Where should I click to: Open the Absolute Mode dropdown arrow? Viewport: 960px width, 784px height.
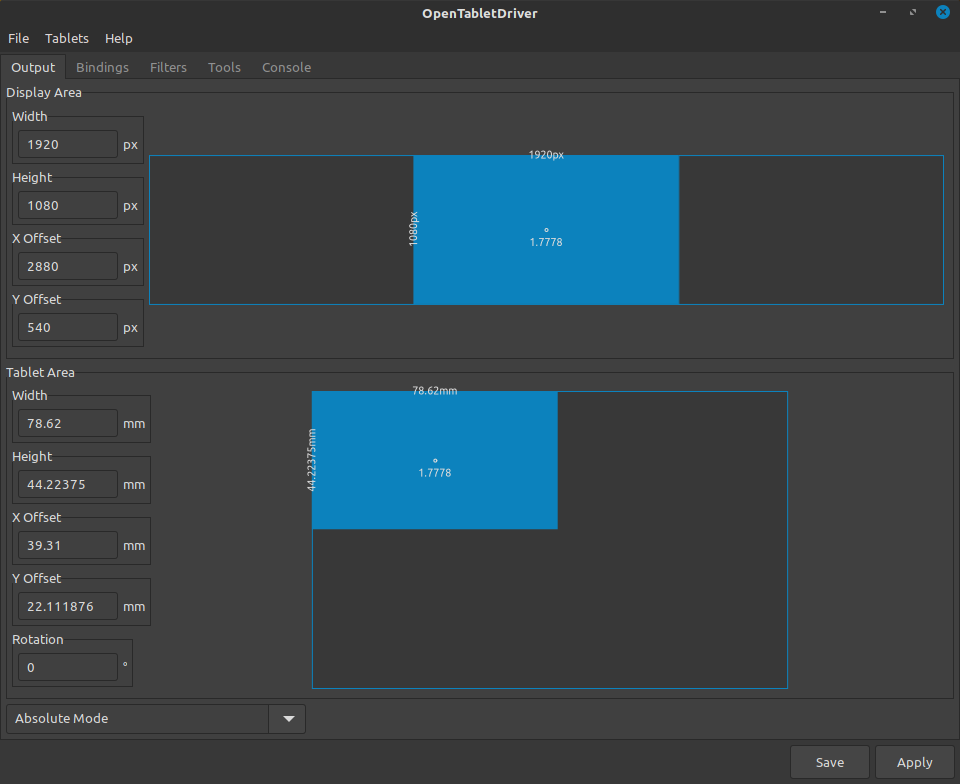(x=288, y=719)
